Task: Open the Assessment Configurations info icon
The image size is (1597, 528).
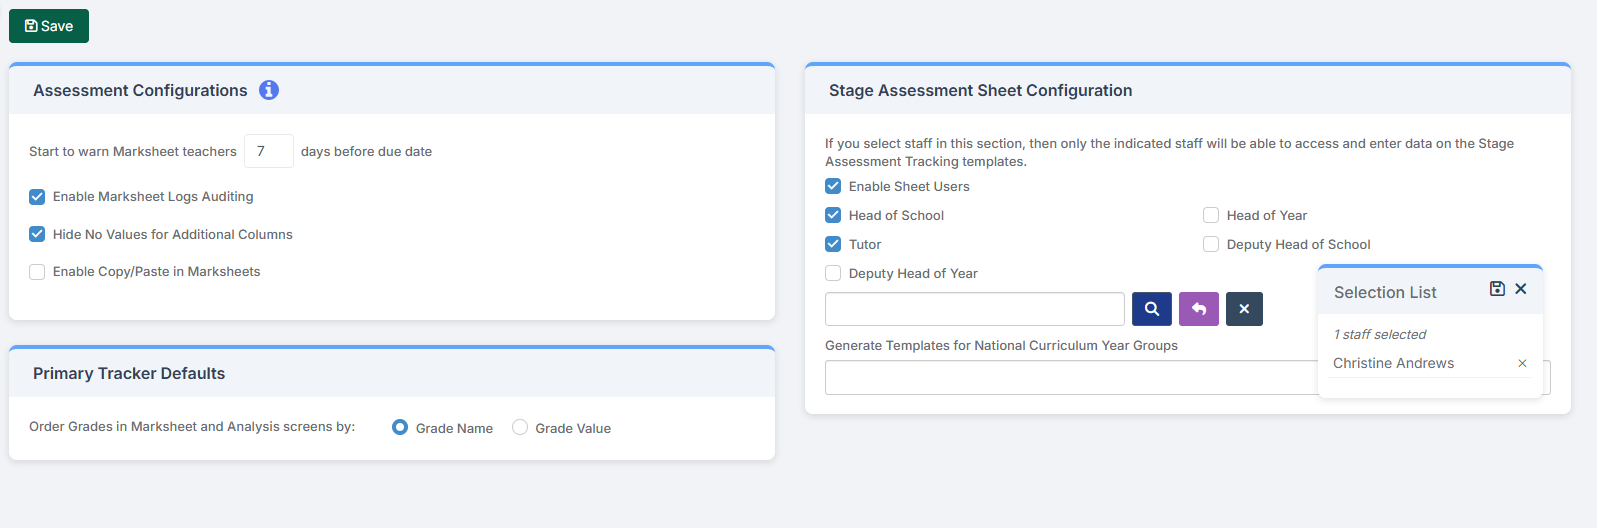Action: [269, 90]
